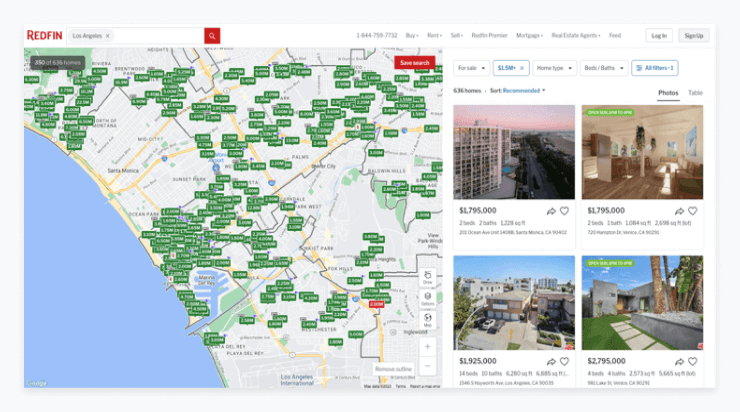Heart the $2,795,000 Lake St listing
The width and height of the screenshot is (740, 412).
point(692,362)
